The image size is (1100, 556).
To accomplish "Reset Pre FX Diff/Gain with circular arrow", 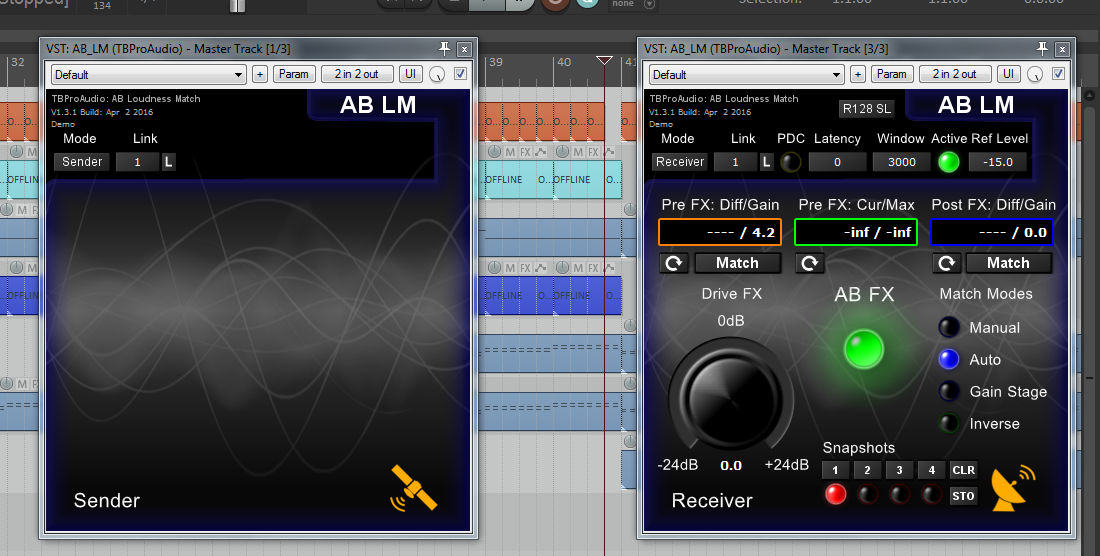I will tap(673, 263).
